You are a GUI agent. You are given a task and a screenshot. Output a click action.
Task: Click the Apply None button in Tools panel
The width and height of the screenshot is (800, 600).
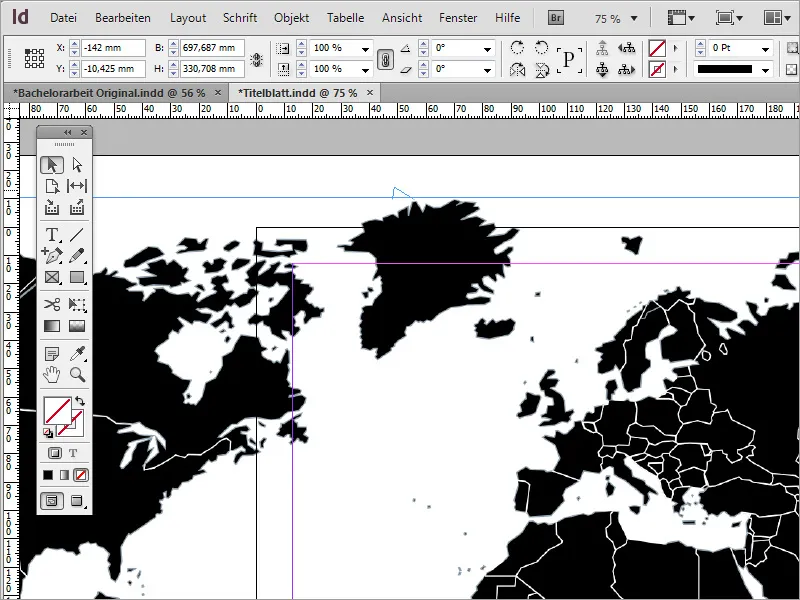(81, 475)
